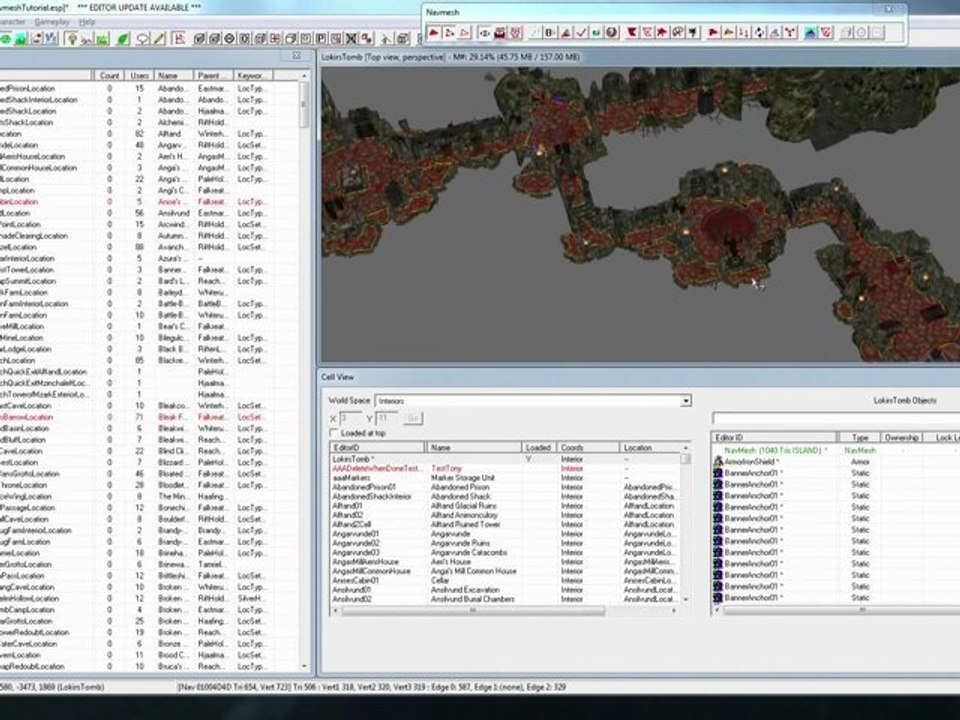
Task: Click the dark green flag icon in Navmesh toolbar
Action: 693,32
